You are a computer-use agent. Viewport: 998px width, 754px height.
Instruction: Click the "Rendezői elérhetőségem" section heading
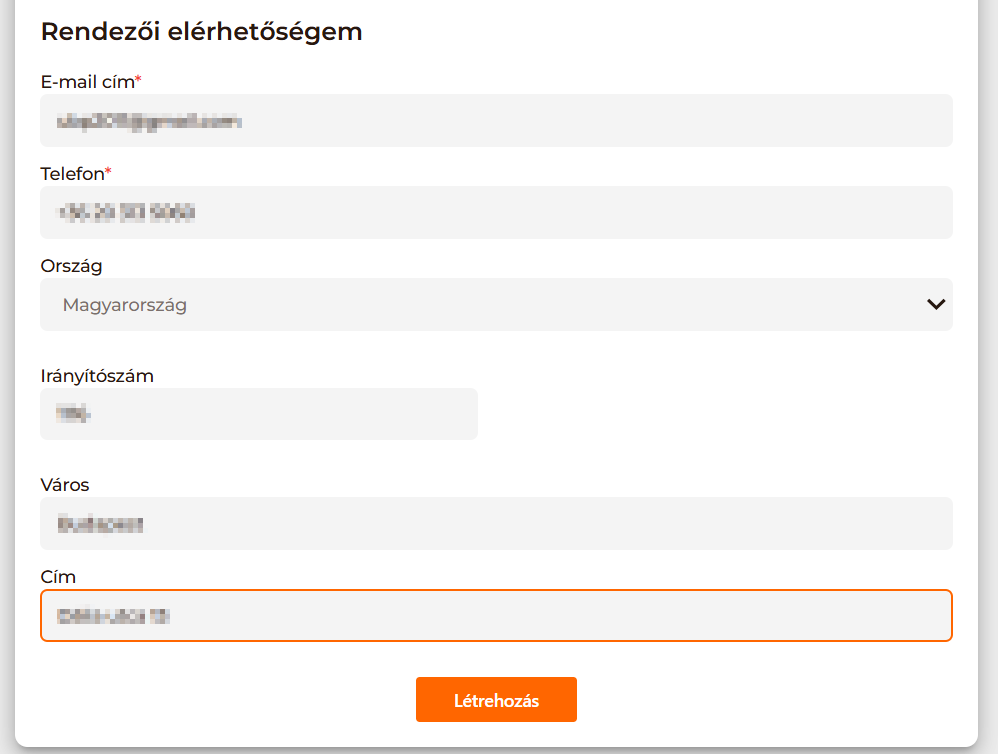coord(201,32)
